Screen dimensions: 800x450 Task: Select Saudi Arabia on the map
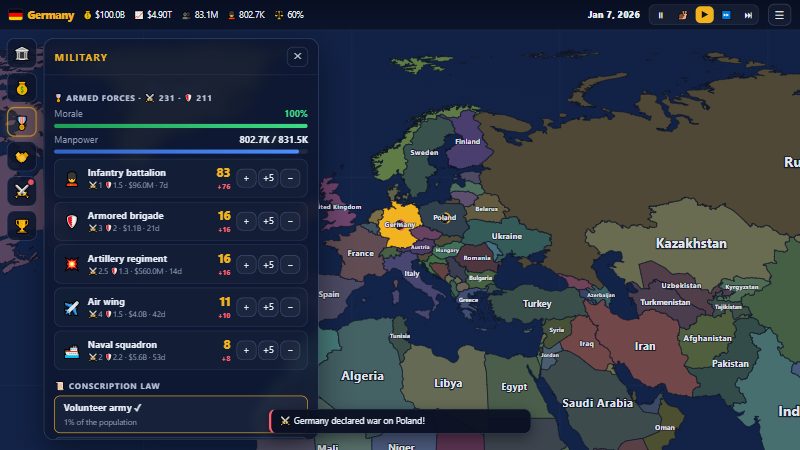point(597,403)
